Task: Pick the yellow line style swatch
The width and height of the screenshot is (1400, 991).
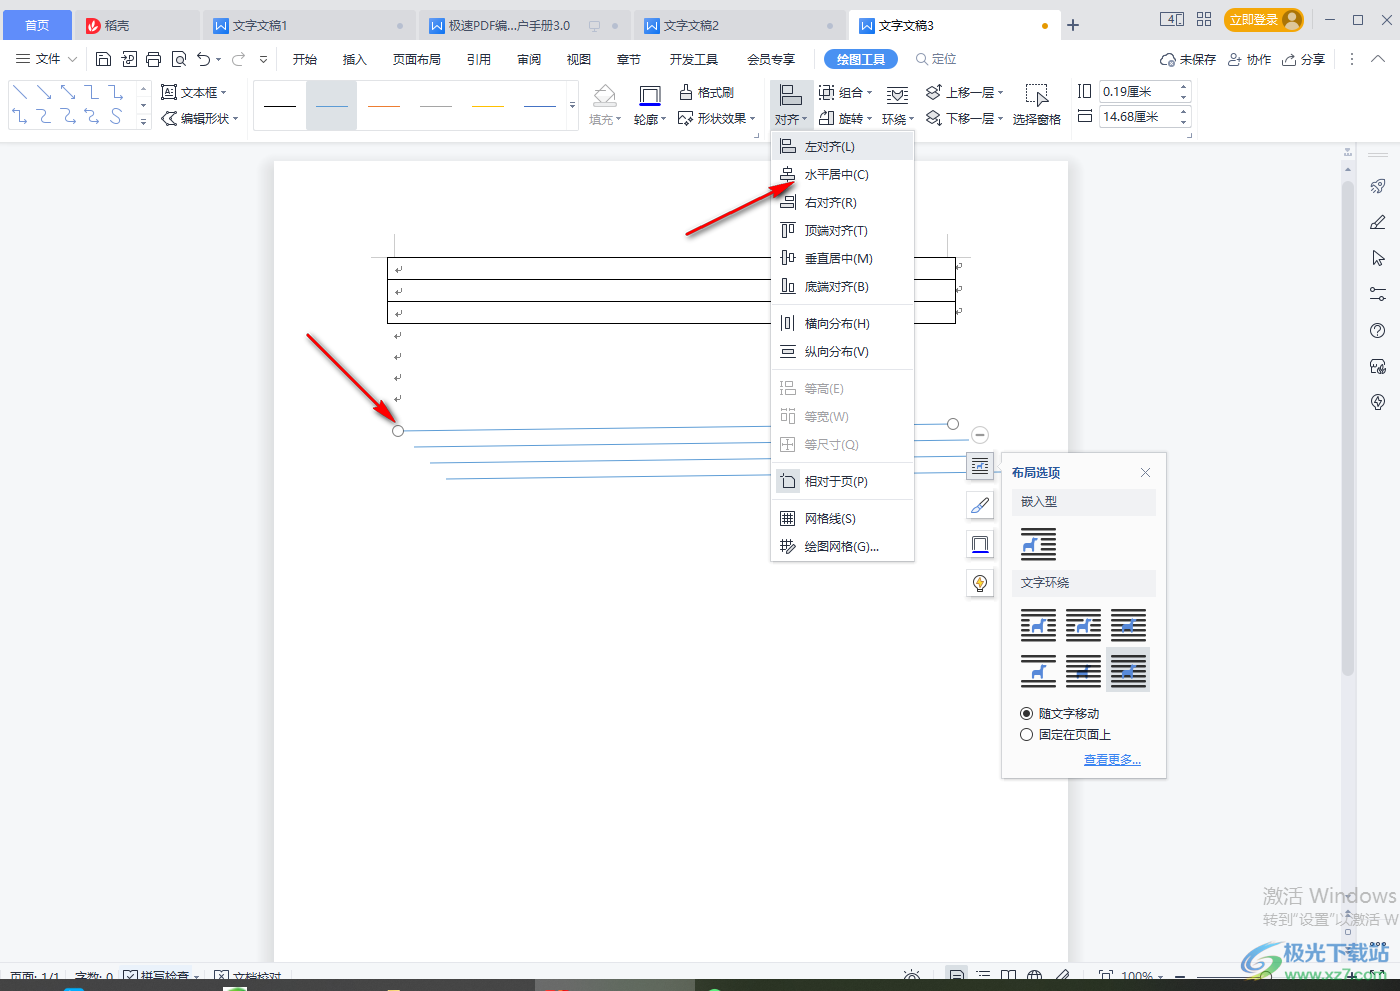Action: pyautogui.click(x=488, y=105)
